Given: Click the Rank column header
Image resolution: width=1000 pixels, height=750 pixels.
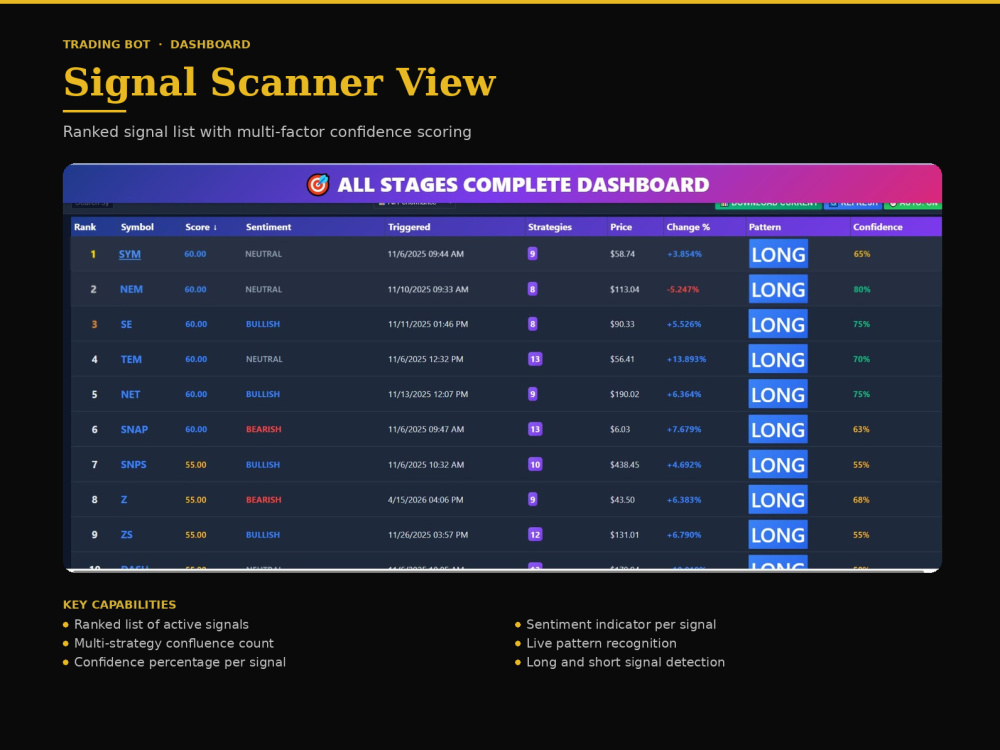Looking at the screenshot, I should [x=85, y=227].
